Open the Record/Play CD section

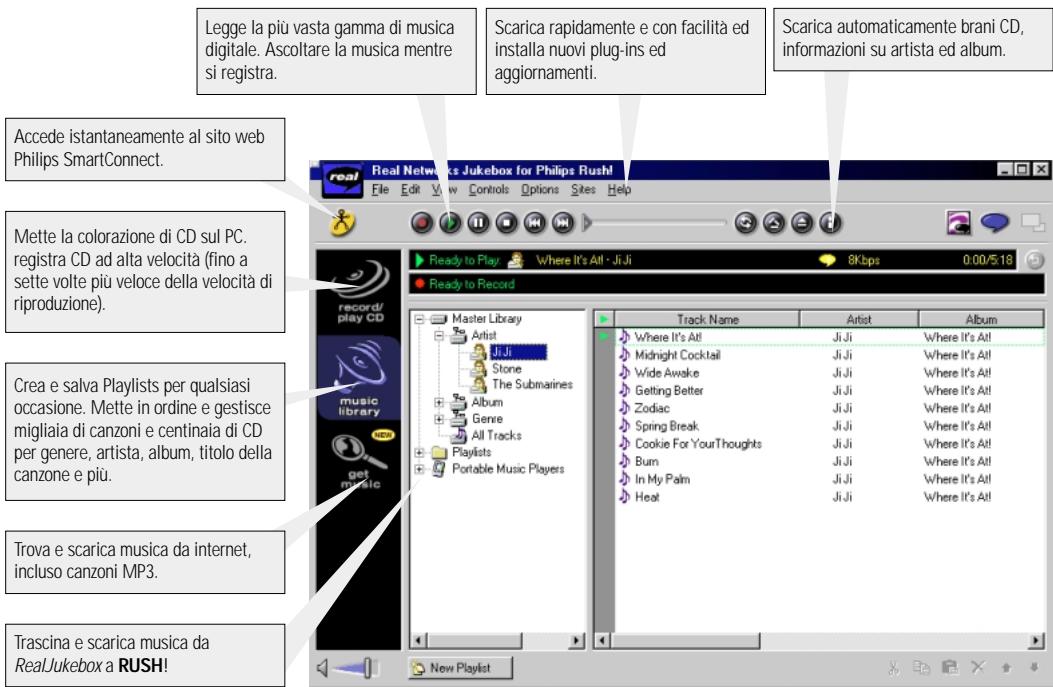tap(360, 292)
